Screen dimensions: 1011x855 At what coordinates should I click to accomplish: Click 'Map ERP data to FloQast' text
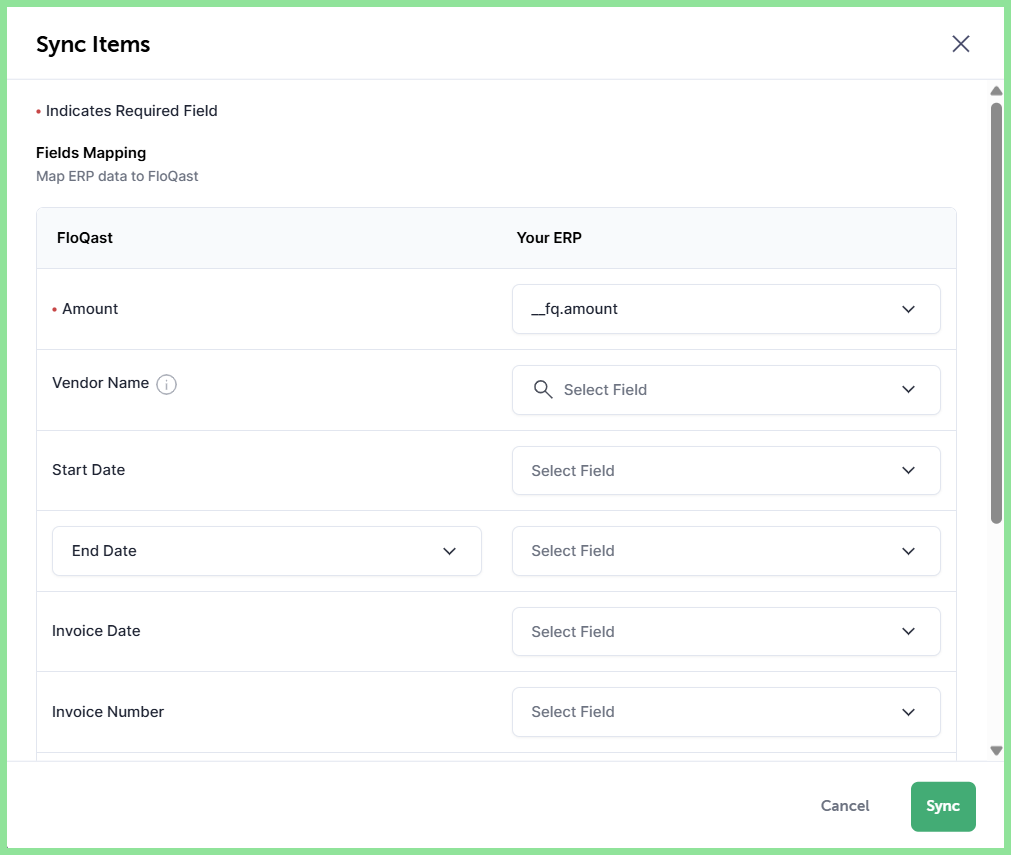pos(117,176)
